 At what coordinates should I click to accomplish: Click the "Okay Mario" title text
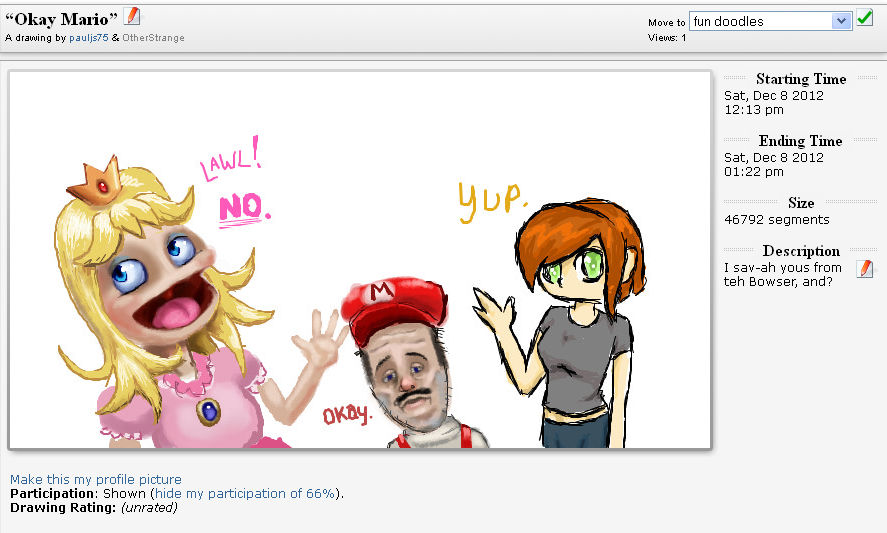(62, 19)
